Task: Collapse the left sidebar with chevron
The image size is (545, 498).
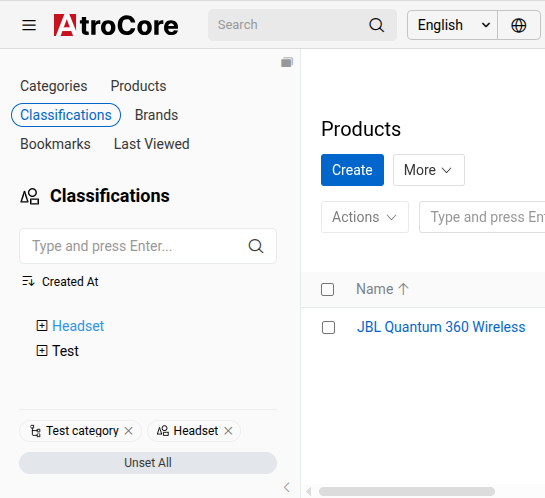Action: [287, 487]
